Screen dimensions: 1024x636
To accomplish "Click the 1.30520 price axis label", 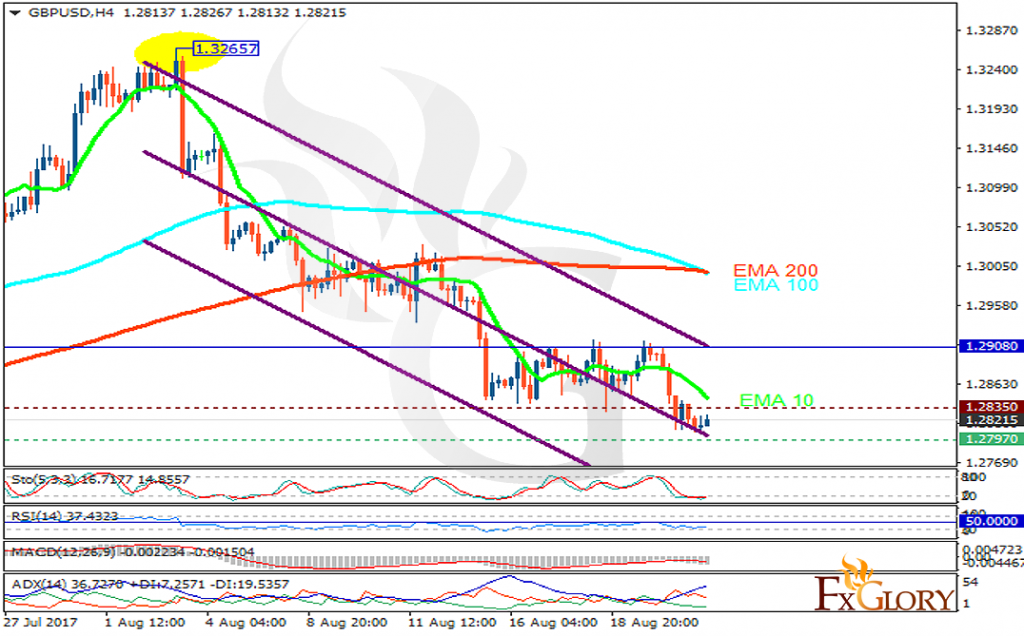I will click(991, 227).
